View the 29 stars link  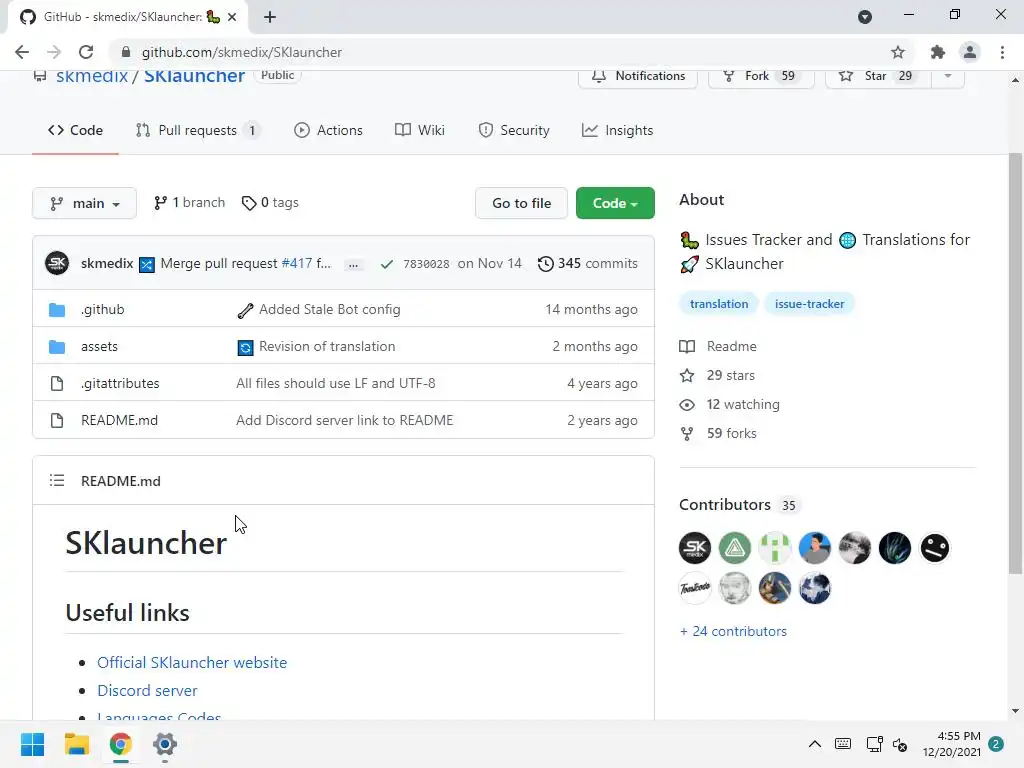pos(717,376)
